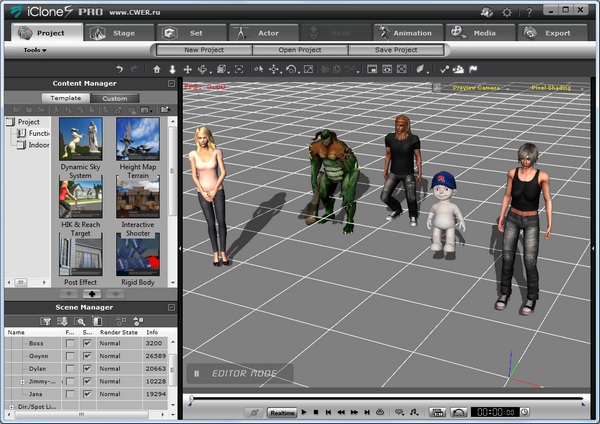Screen dimensions: 600x424
Task: Toggle the Show checkbox for Jana
Action: (x=87, y=395)
